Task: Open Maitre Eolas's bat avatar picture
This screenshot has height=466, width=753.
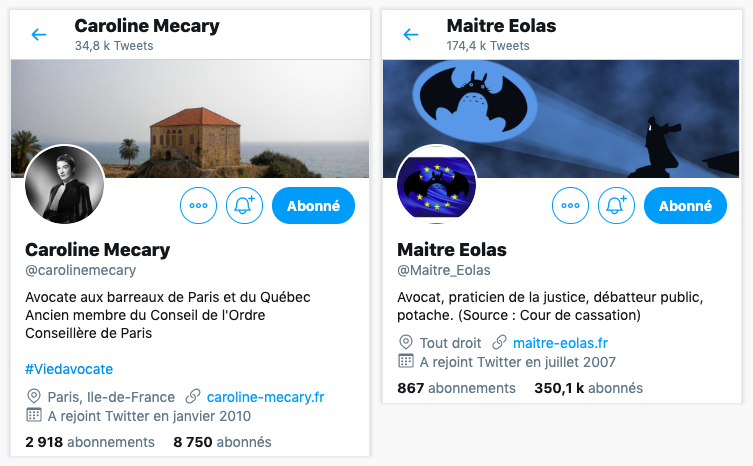Action: coord(436,185)
